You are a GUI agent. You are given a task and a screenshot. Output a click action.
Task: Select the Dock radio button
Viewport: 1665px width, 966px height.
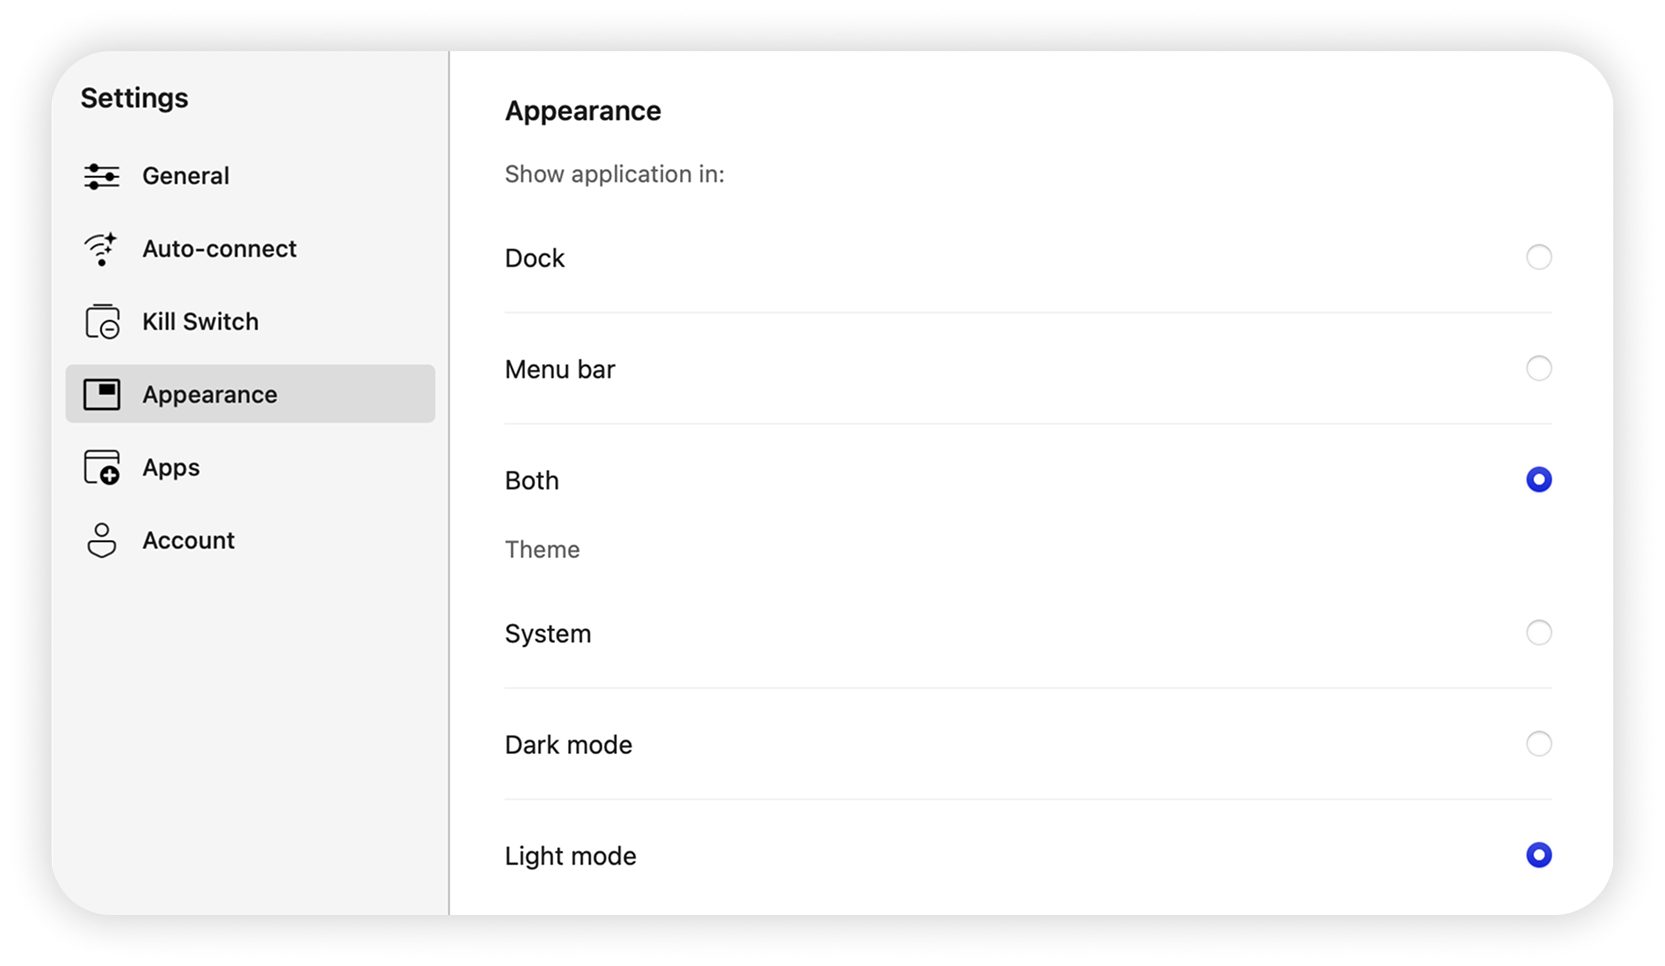(1538, 258)
